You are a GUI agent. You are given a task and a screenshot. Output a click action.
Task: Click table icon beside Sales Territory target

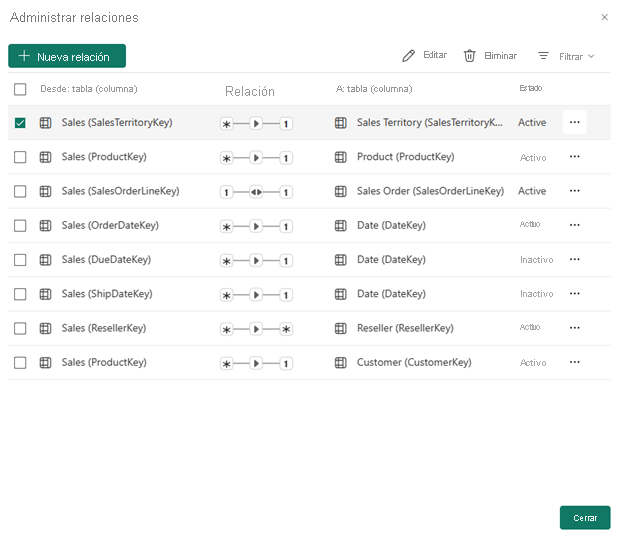click(341, 123)
